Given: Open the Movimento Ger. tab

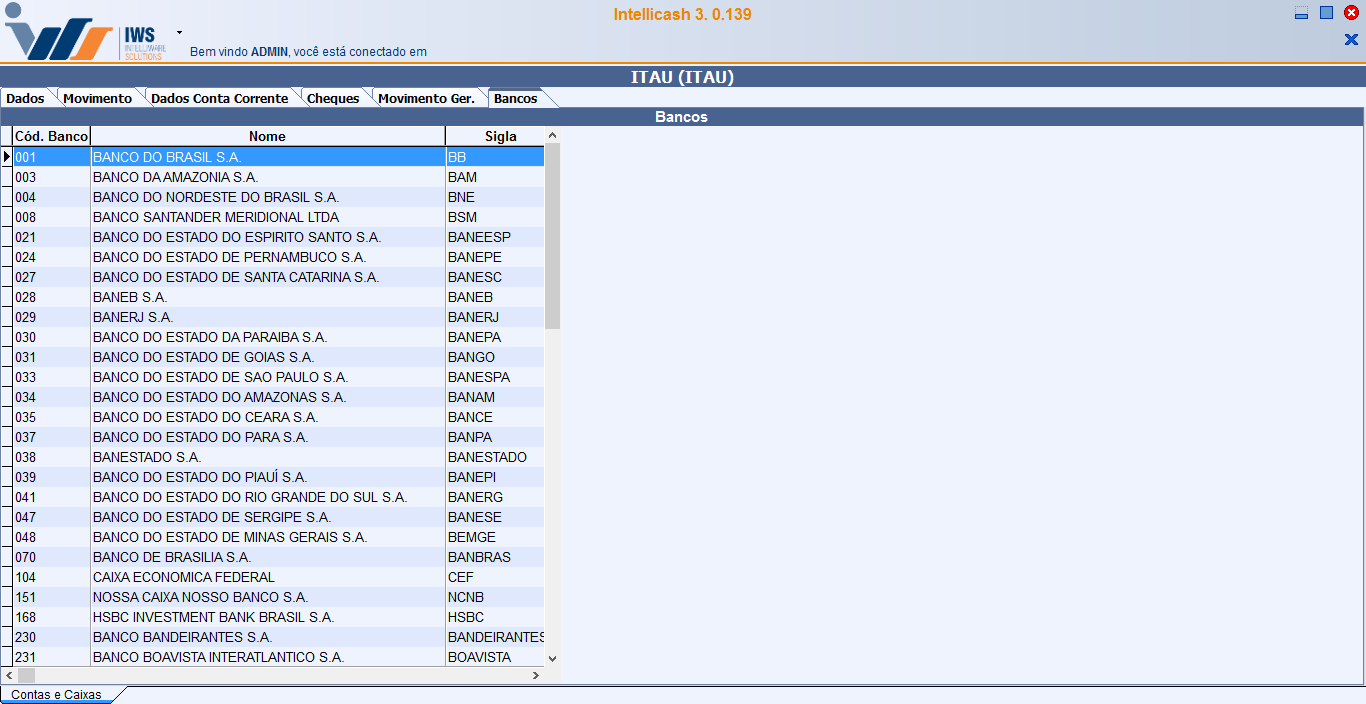Looking at the screenshot, I should (x=426, y=98).
